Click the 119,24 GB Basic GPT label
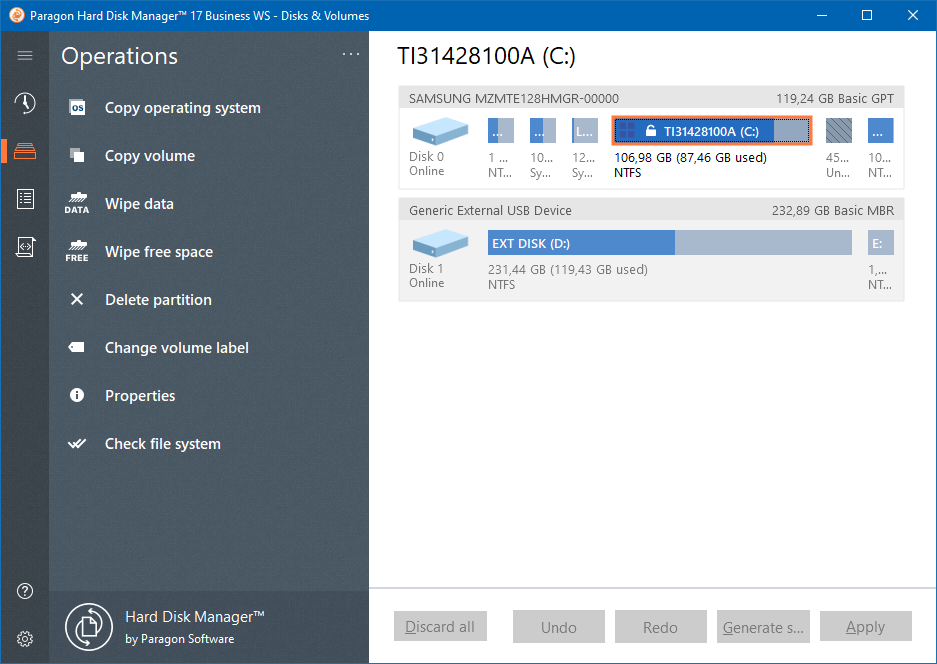The image size is (937, 664). 835,98
